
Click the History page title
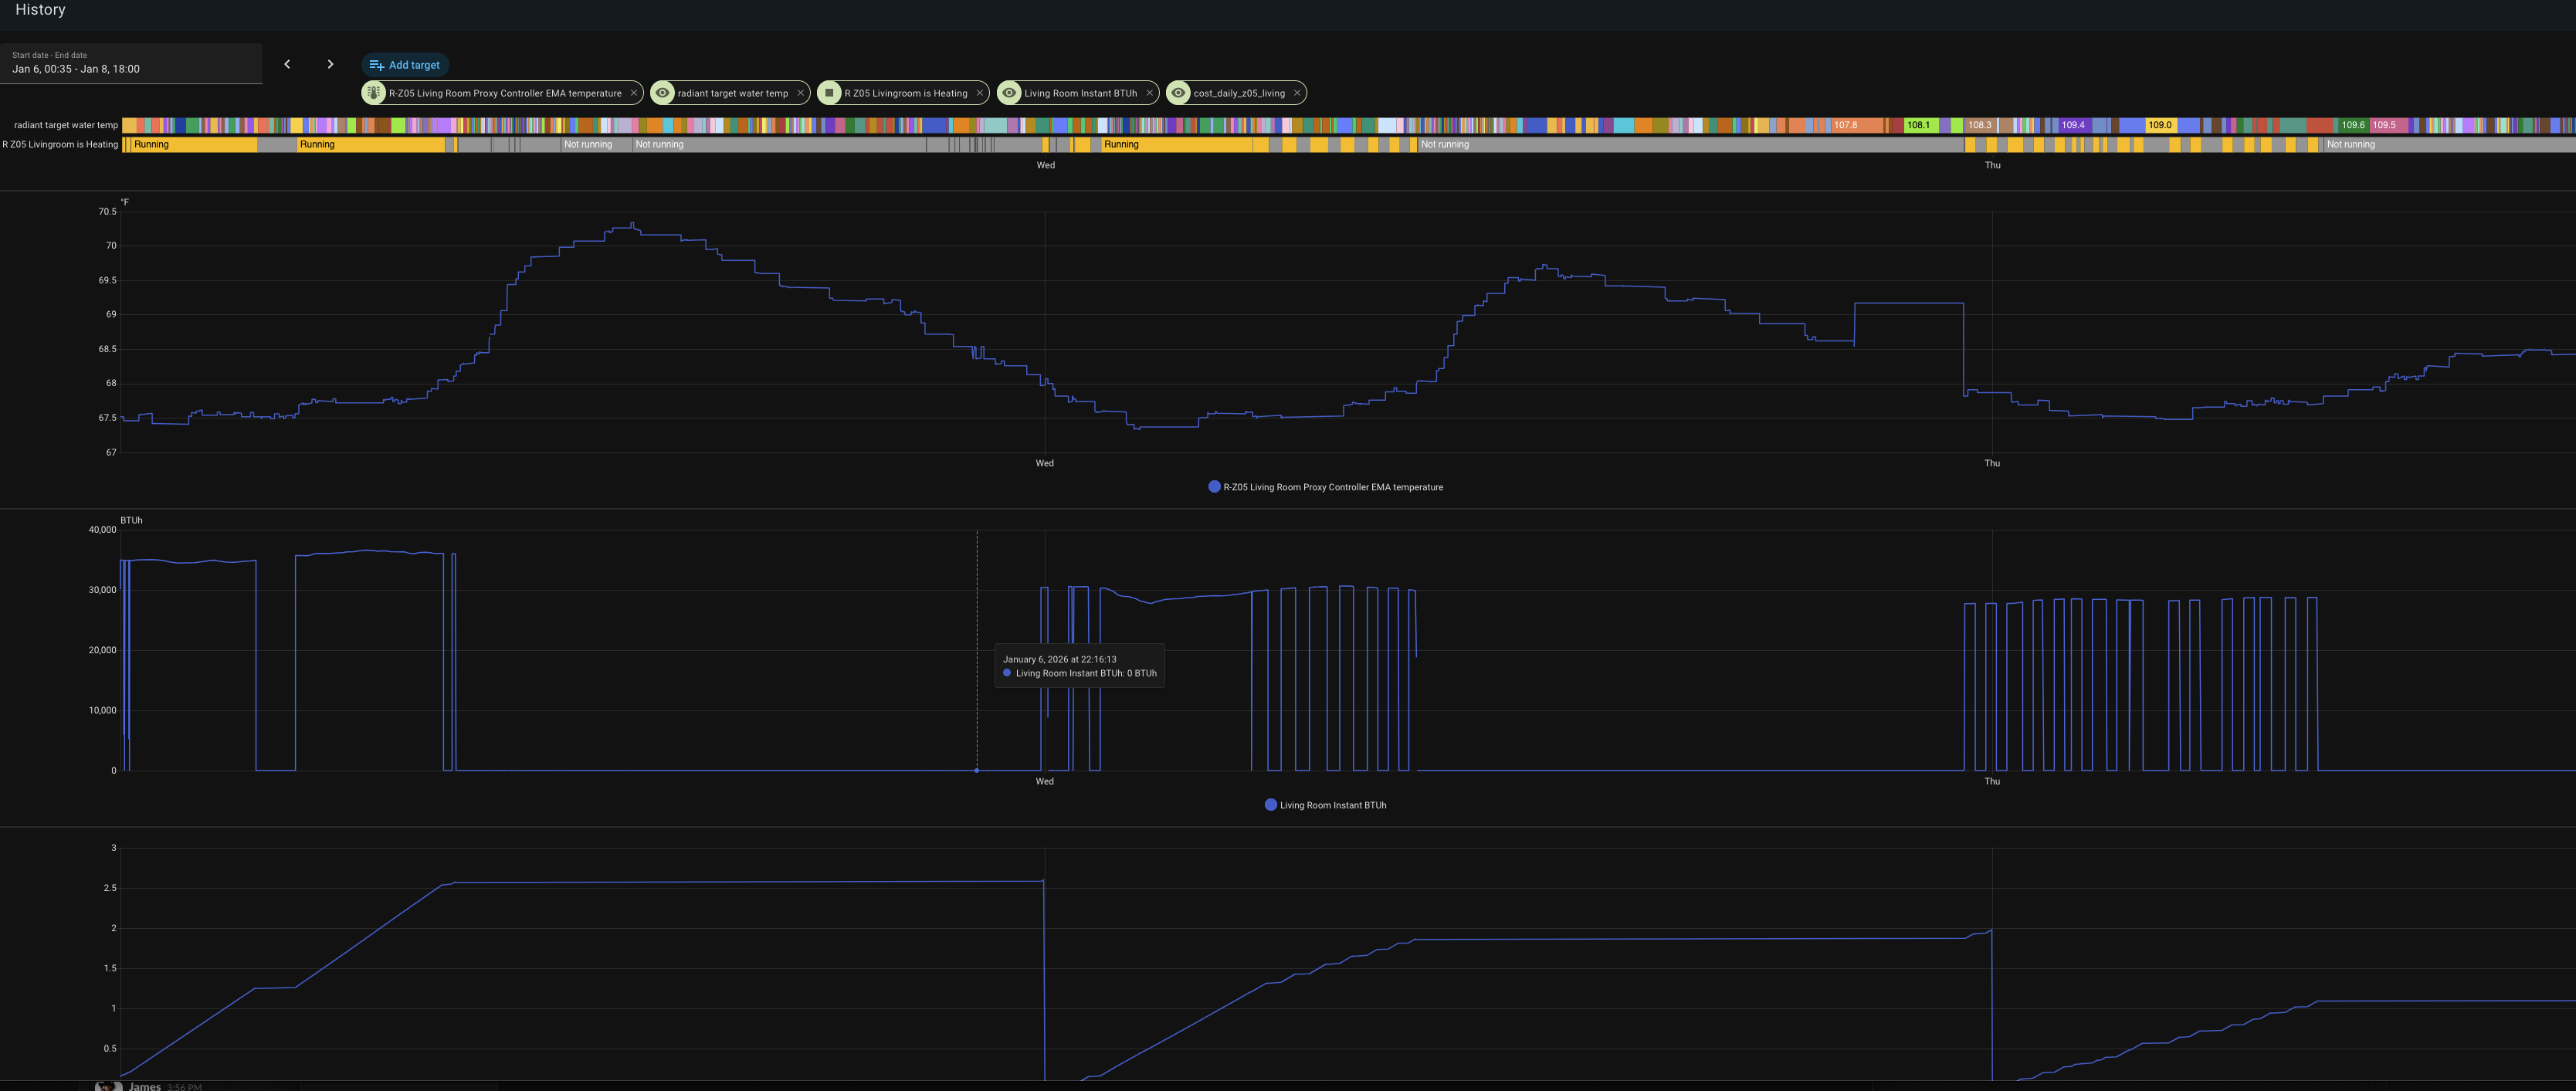point(39,9)
